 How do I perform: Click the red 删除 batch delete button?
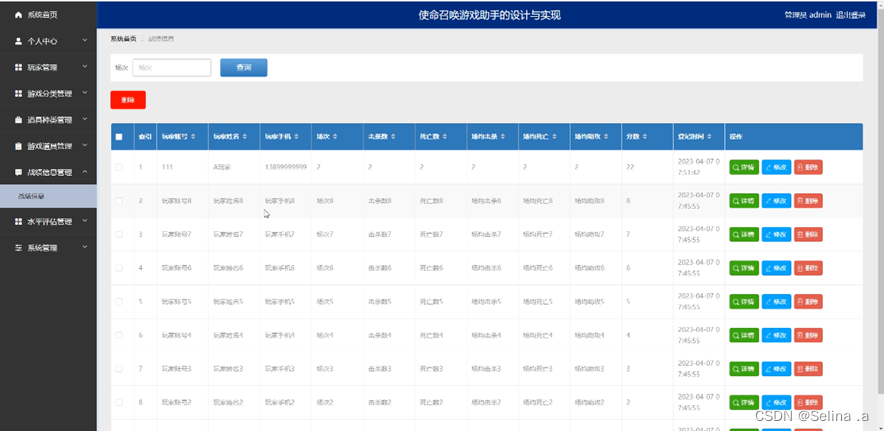[x=128, y=100]
